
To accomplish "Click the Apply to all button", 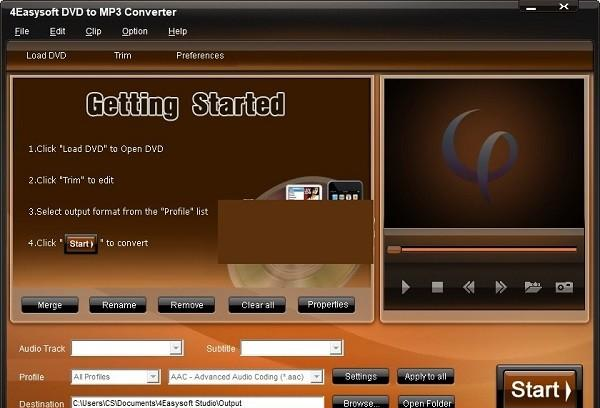I will pos(426,377).
